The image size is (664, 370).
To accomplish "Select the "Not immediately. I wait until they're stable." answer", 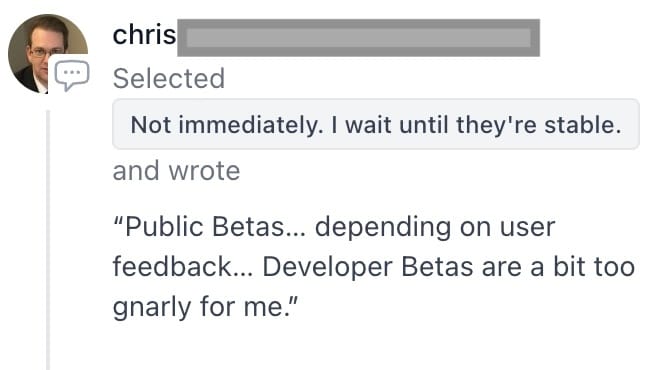I will point(376,124).
